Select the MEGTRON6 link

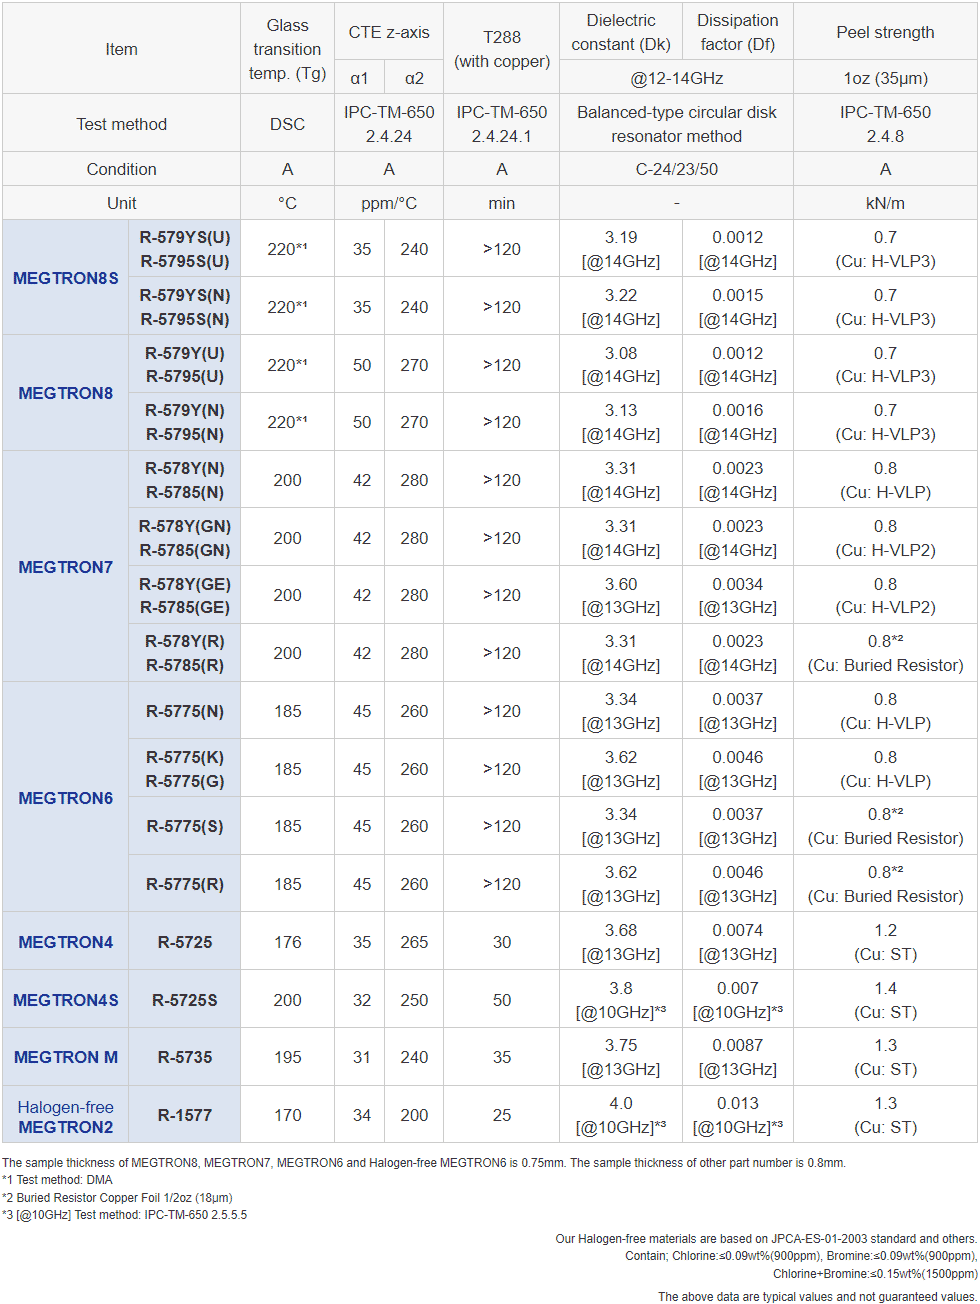click(65, 798)
